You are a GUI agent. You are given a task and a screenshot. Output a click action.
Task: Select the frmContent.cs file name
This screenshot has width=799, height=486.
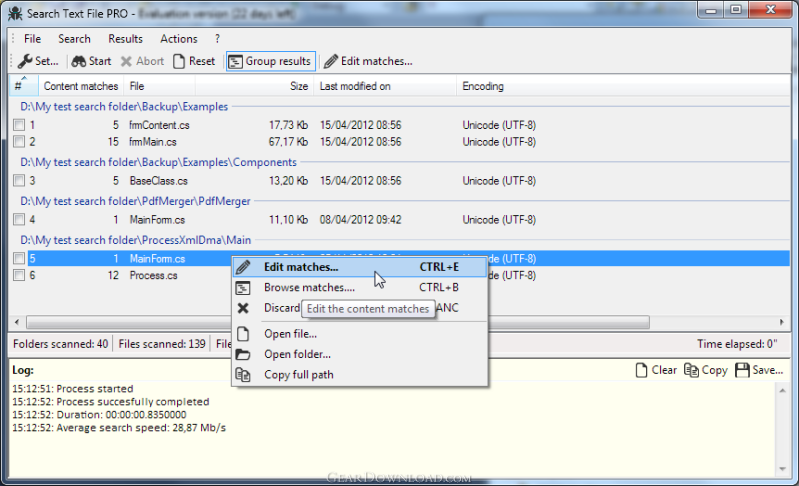(x=159, y=125)
